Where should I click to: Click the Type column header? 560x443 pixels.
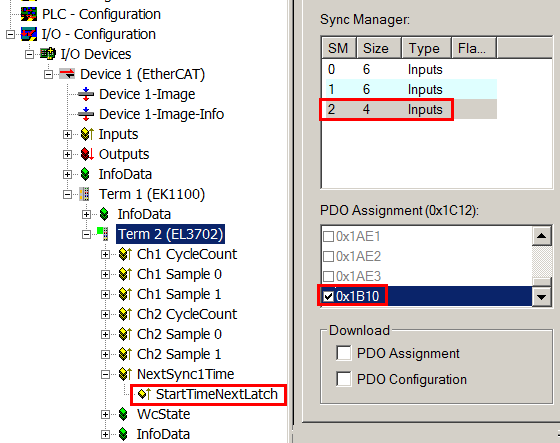pyautogui.click(x=427, y=48)
